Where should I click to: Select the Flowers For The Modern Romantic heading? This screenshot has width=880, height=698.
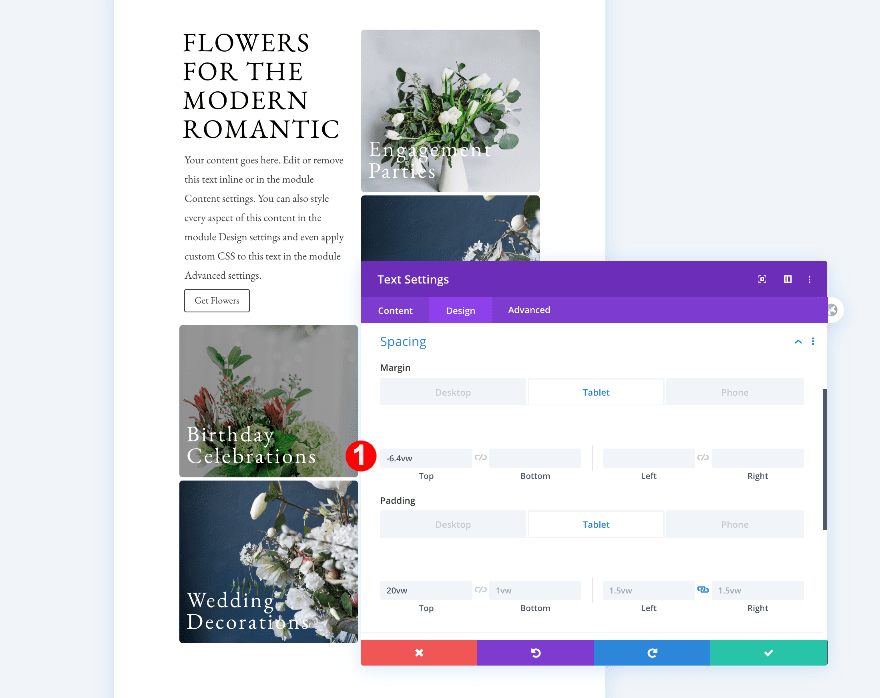[x=262, y=86]
